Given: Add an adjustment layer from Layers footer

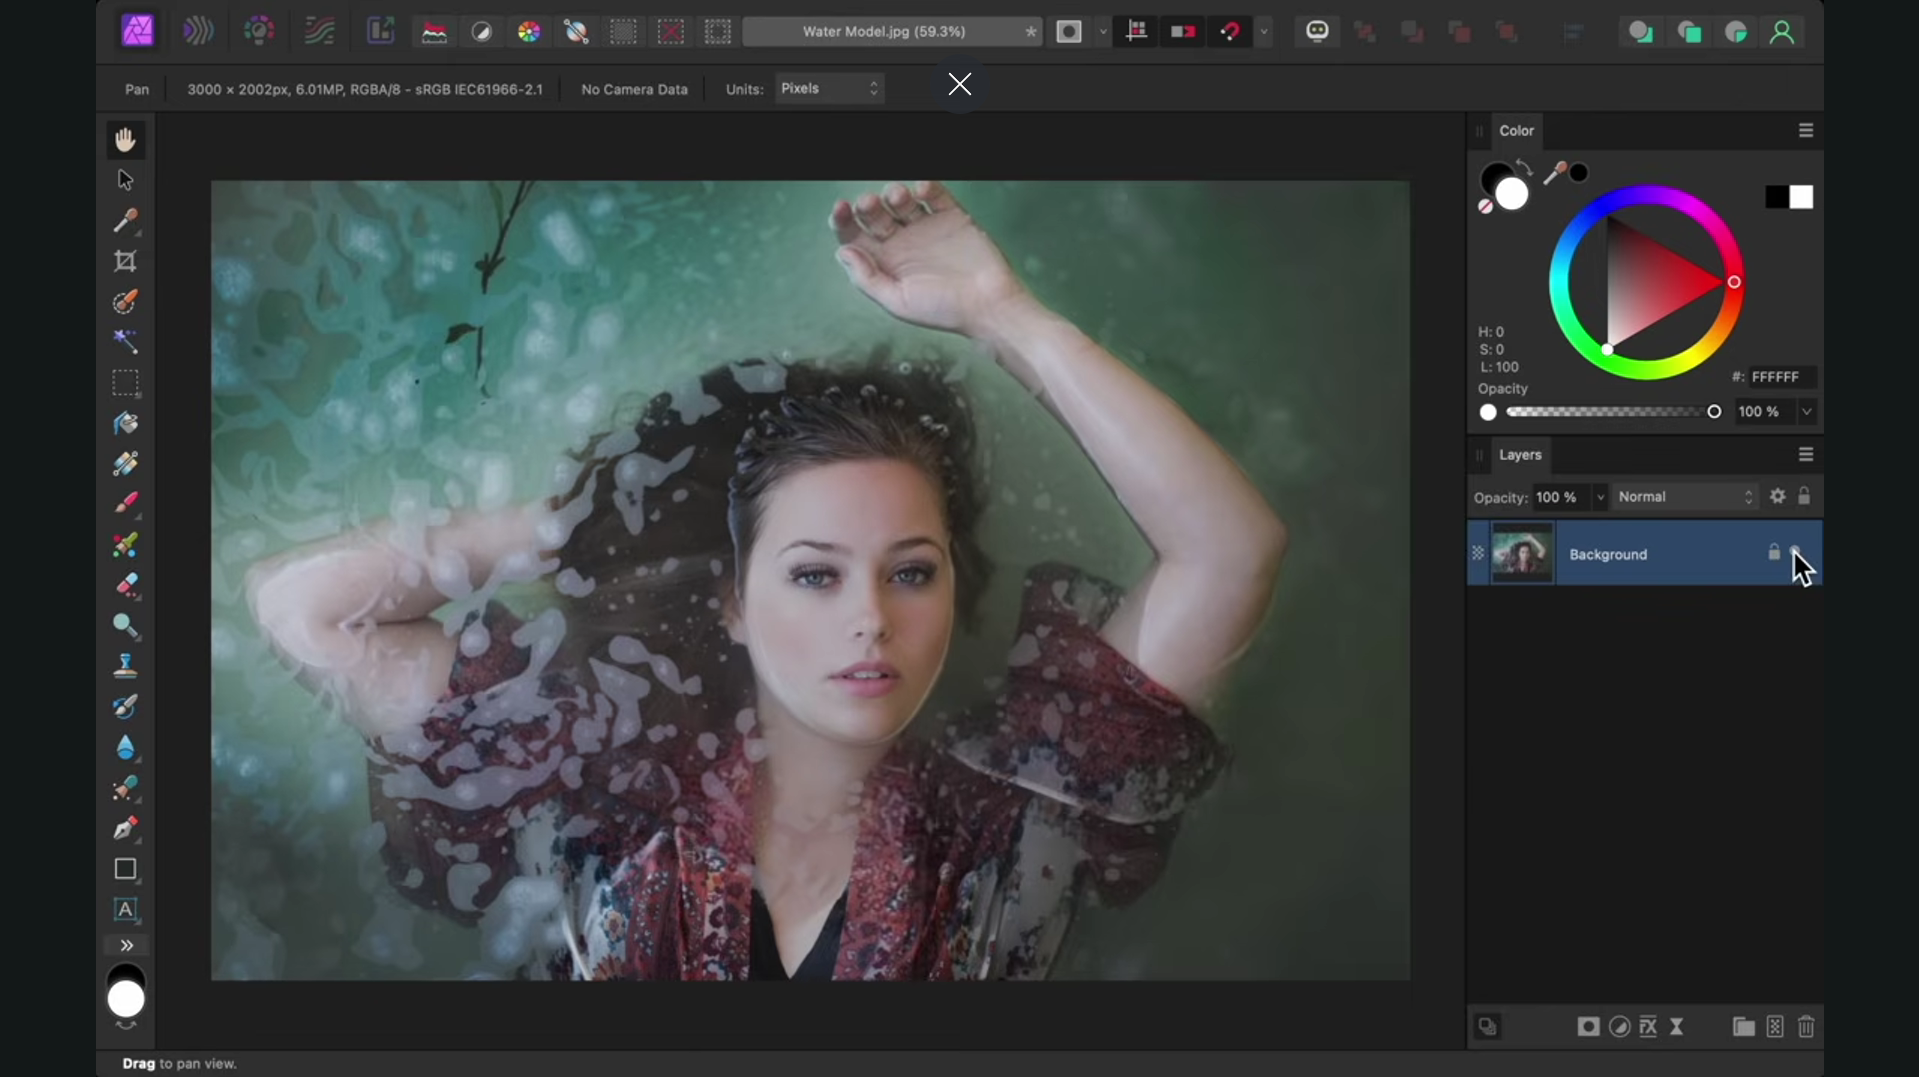Looking at the screenshot, I should click(x=1619, y=1027).
